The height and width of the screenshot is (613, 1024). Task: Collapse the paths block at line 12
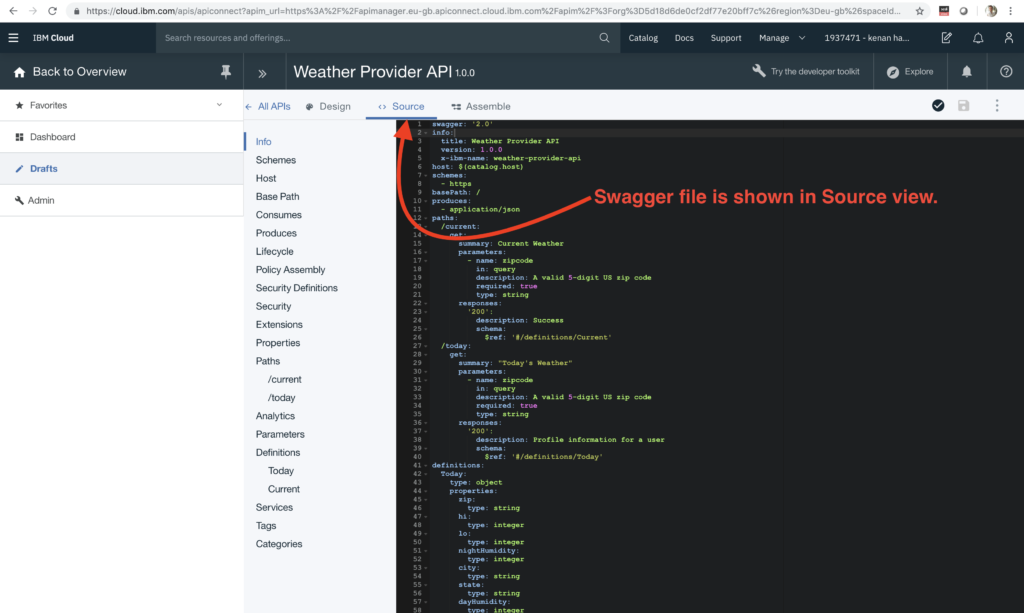click(426, 218)
